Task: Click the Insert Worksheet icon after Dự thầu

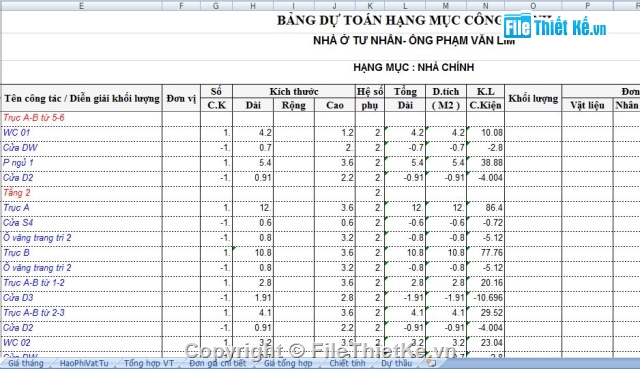Action: (432, 362)
